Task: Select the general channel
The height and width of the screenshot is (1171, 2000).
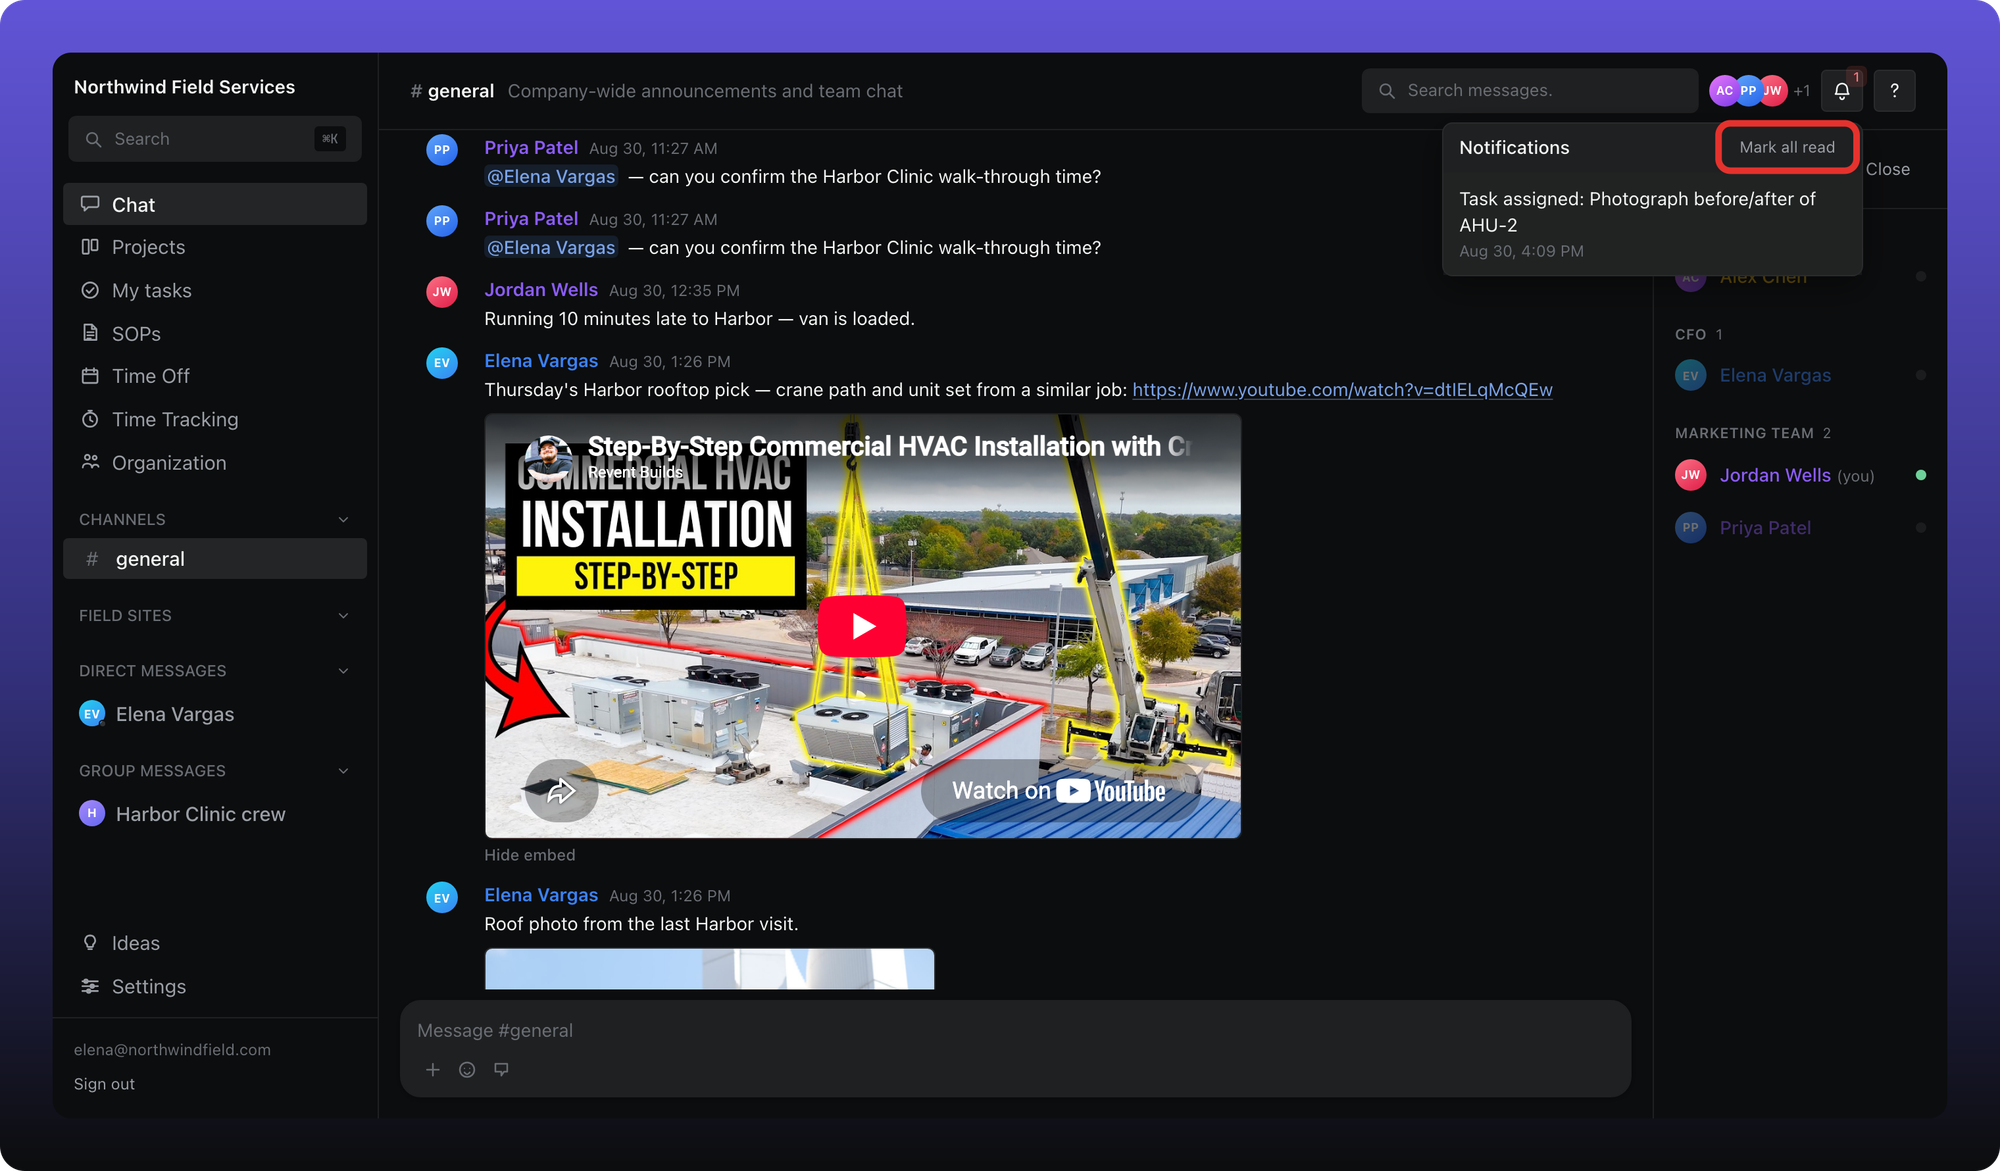Action: coord(215,559)
